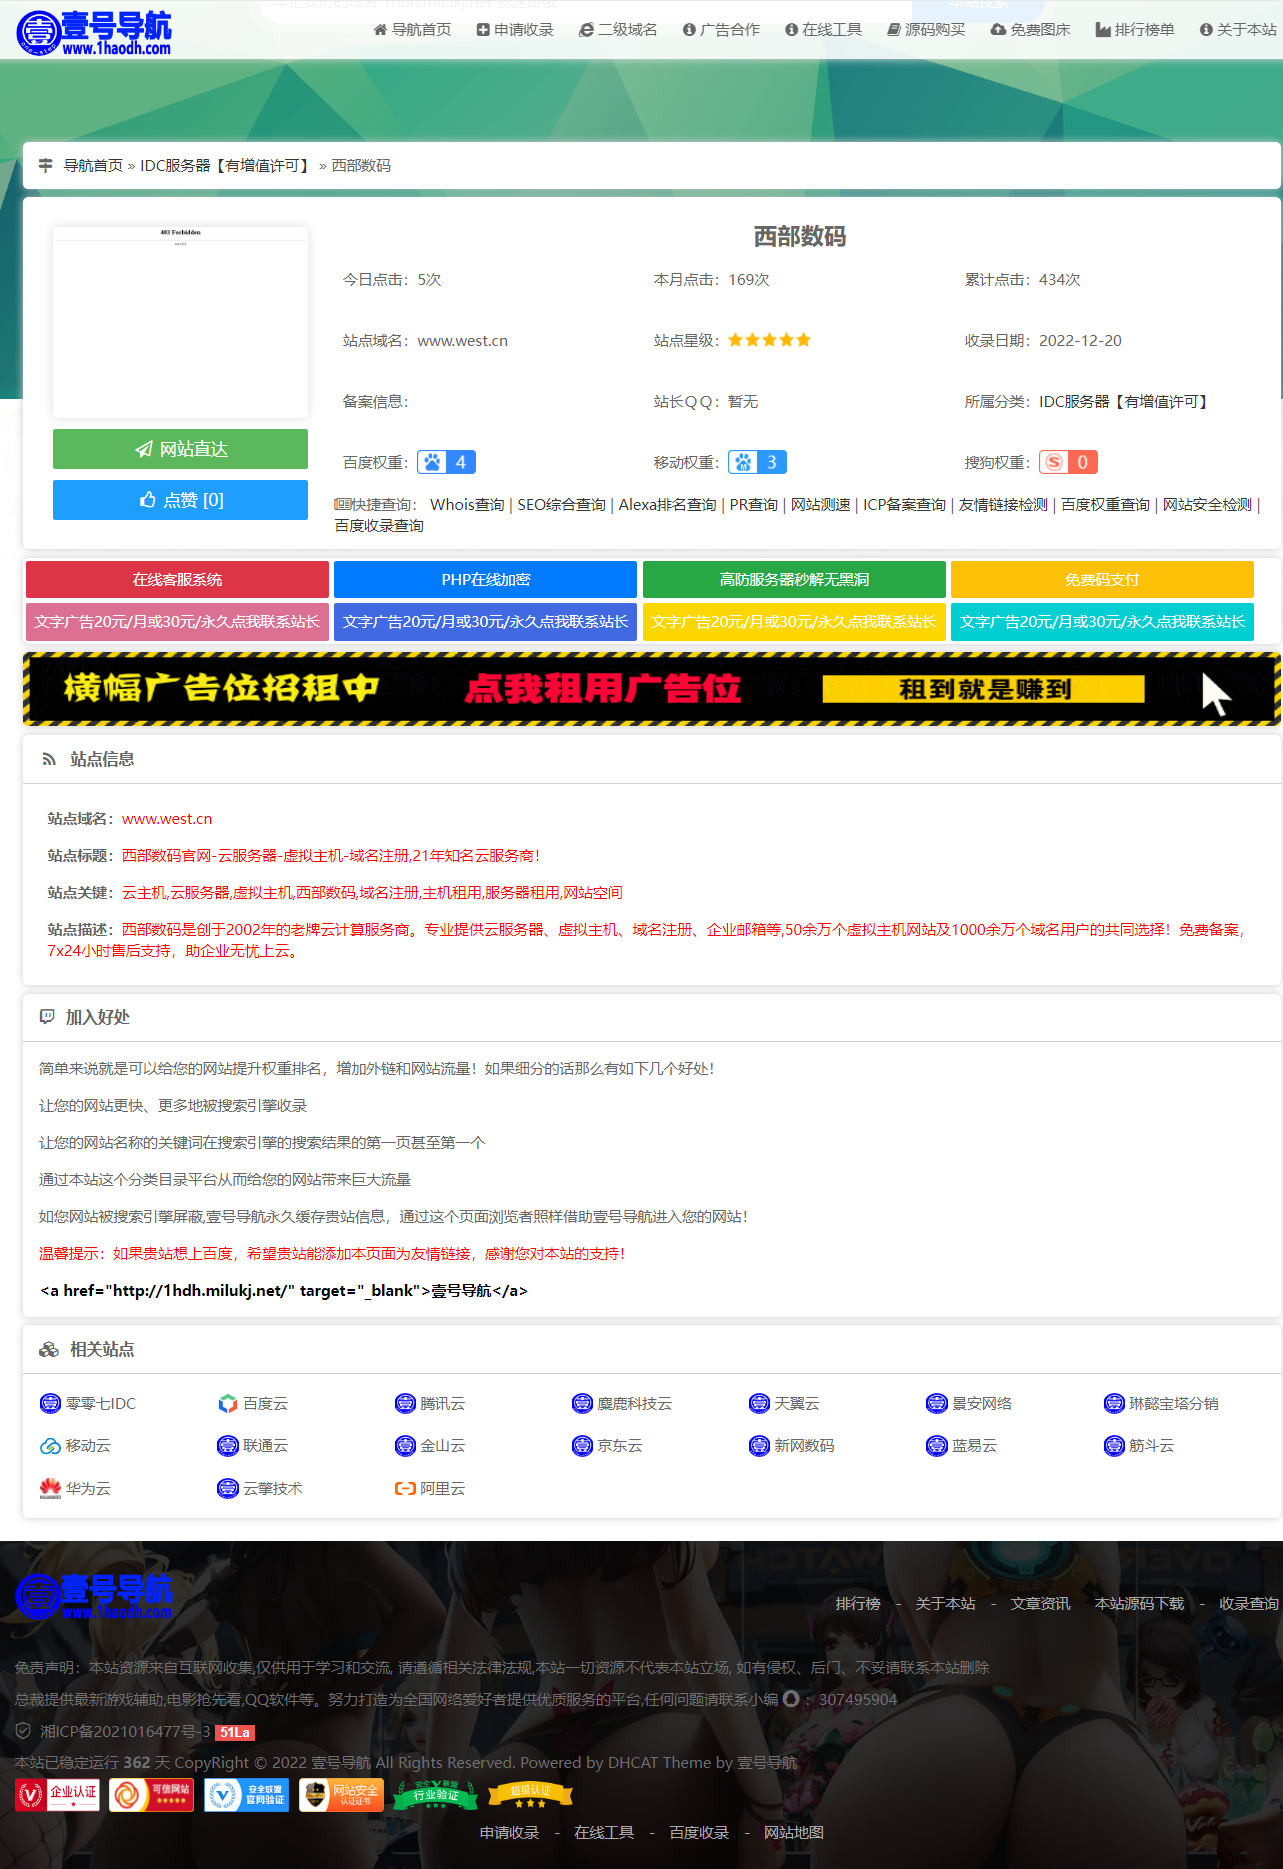Click red 在线客服系统 ad button
The height and width of the screenshot is (1869, 1283).
[177, 580]
